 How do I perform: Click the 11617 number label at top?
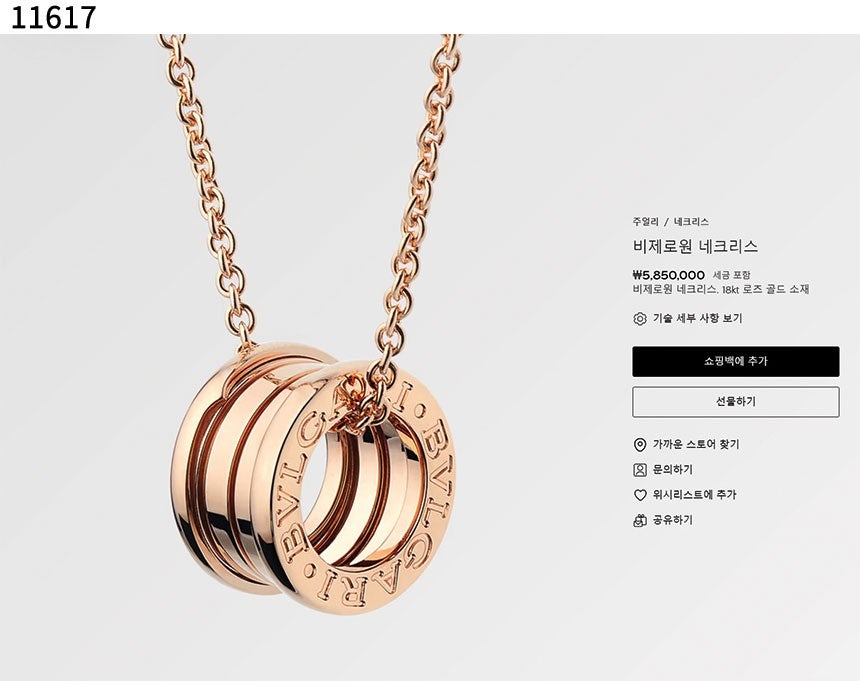tap(54, 18)
